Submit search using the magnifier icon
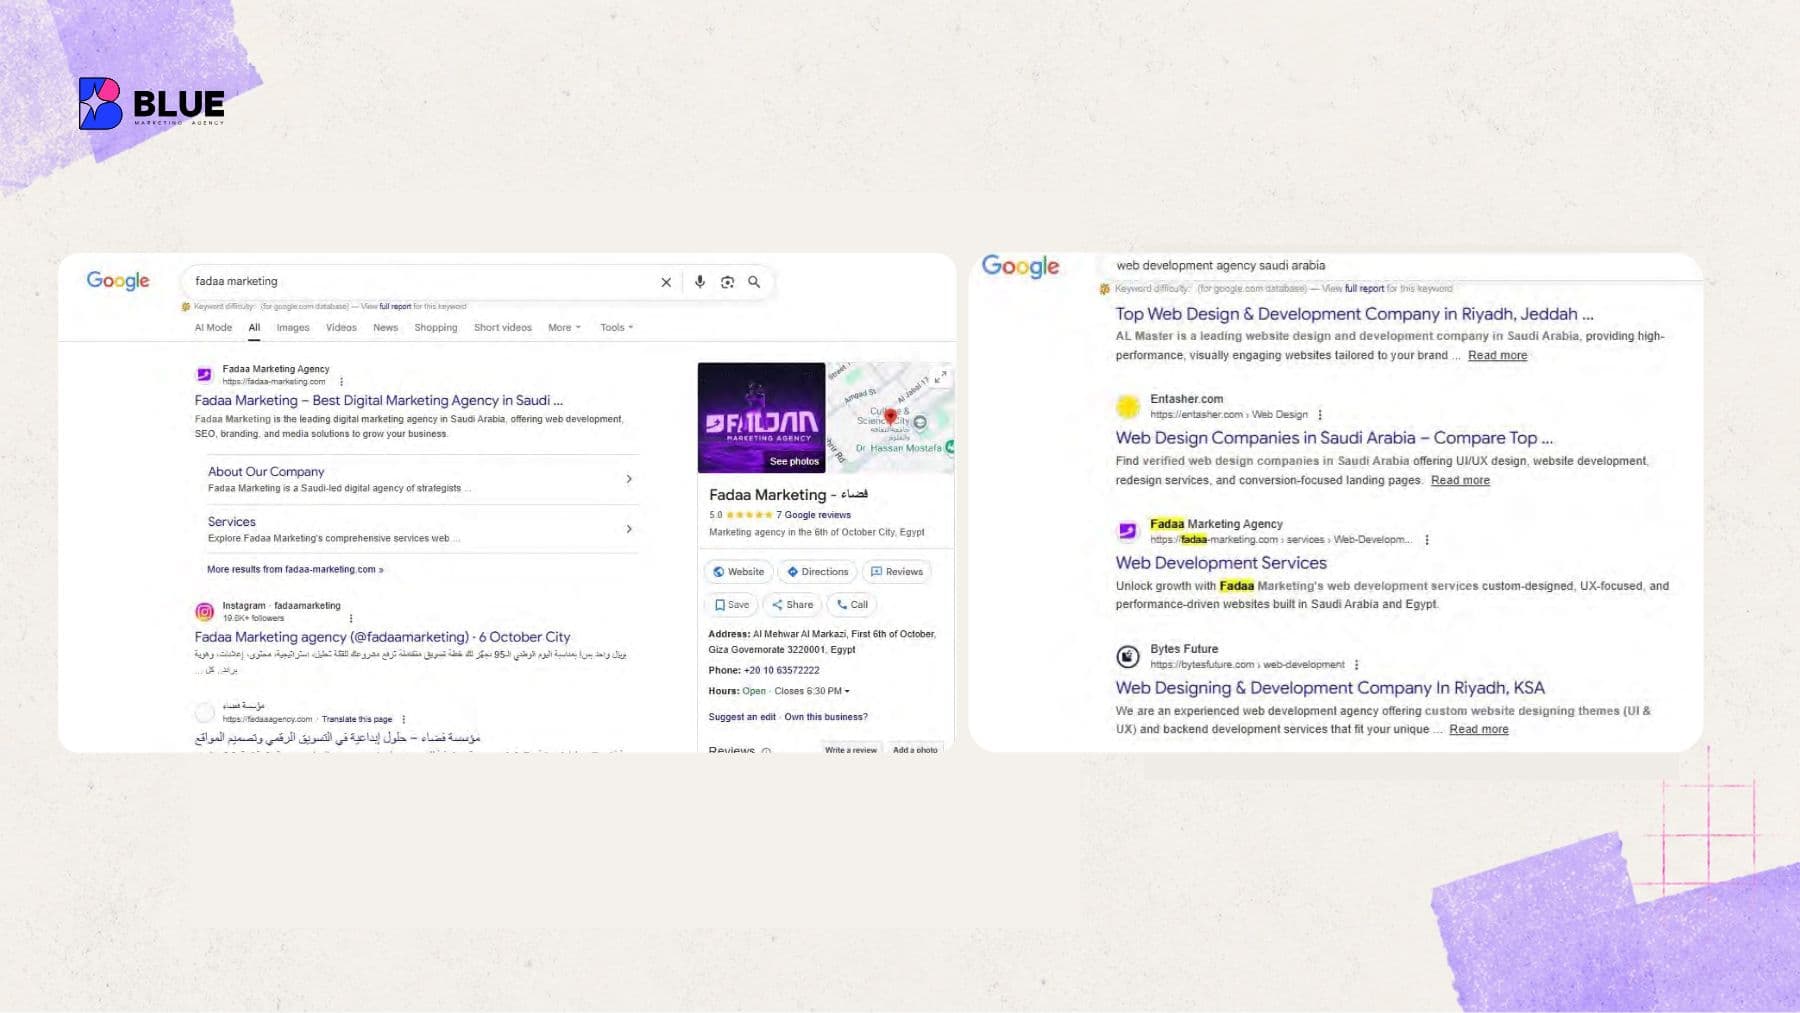The image size is (1800, 1013). (754, 282)
